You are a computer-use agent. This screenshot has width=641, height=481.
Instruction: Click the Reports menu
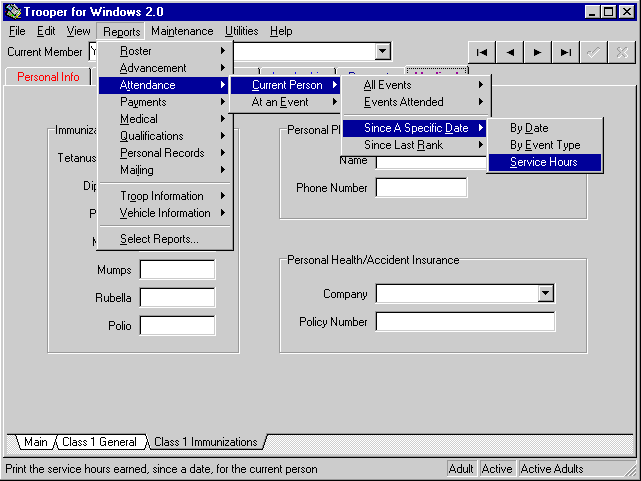click(121, 31)
